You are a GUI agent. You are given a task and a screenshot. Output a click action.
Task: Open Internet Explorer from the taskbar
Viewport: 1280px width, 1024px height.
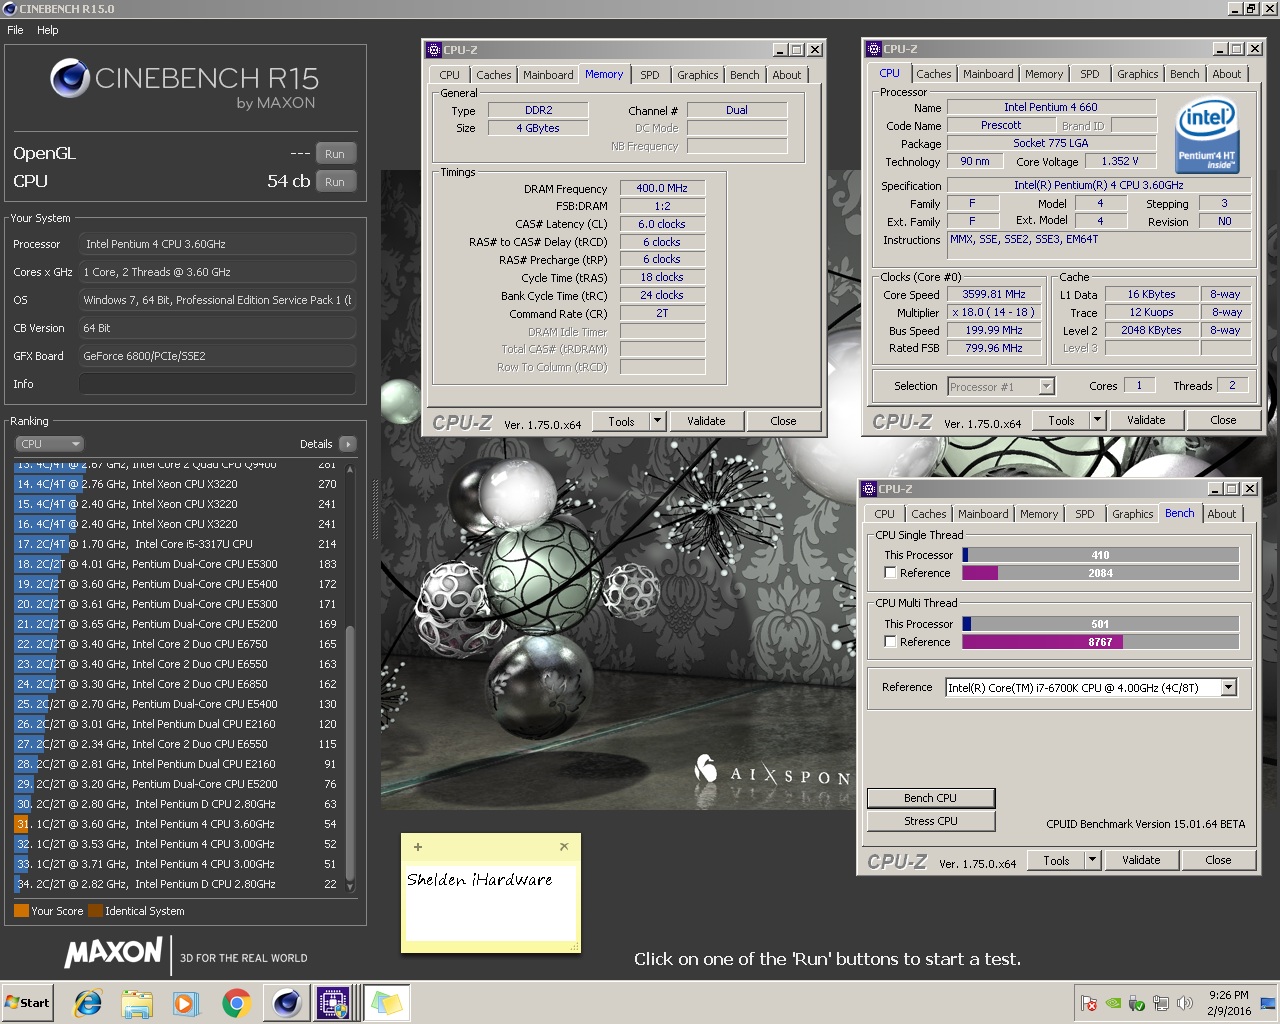tap(88, 1003)
